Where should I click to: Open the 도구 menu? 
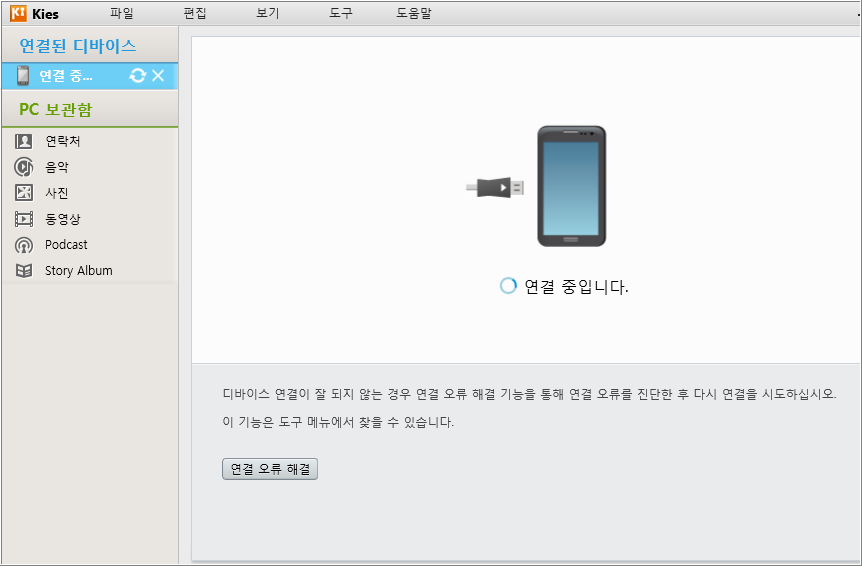coord(341,13)
